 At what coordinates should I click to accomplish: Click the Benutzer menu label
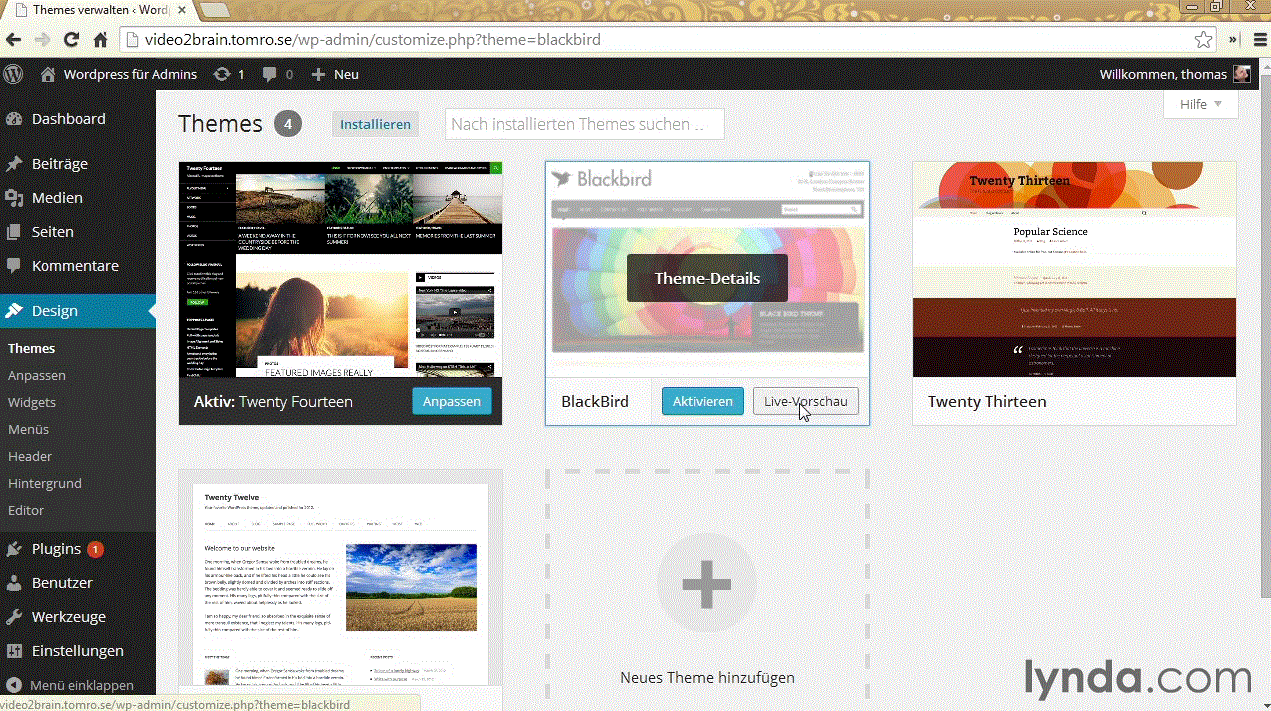[62, 583]
